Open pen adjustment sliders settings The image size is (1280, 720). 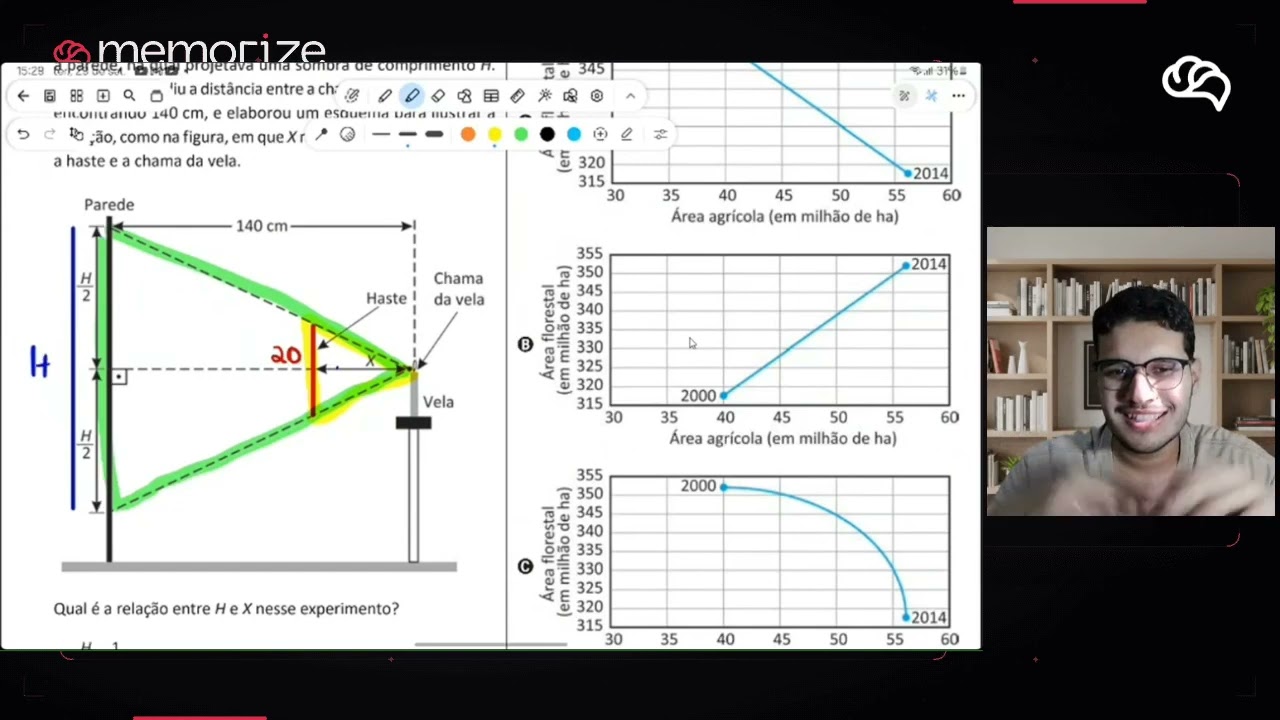point(660,134)
